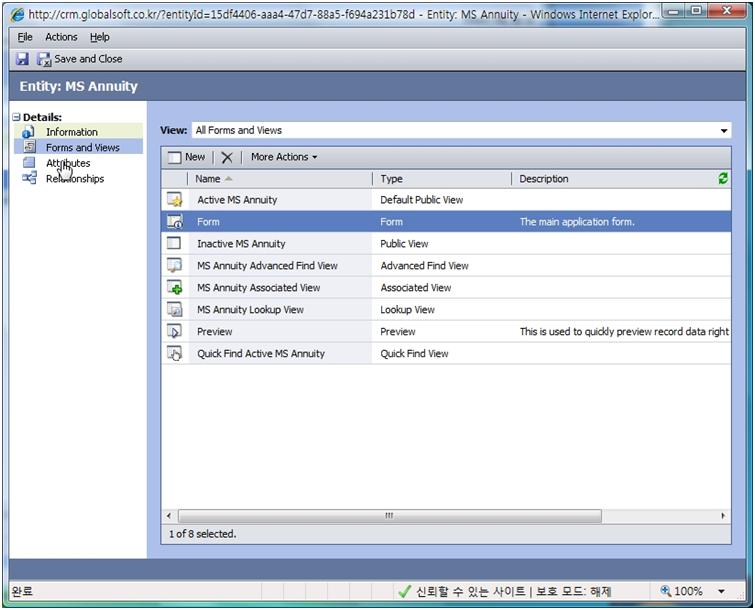Viewport: 755px width, 610px height.
Task: Click the Advanced Find View type cell
Action: pos(424,266)
